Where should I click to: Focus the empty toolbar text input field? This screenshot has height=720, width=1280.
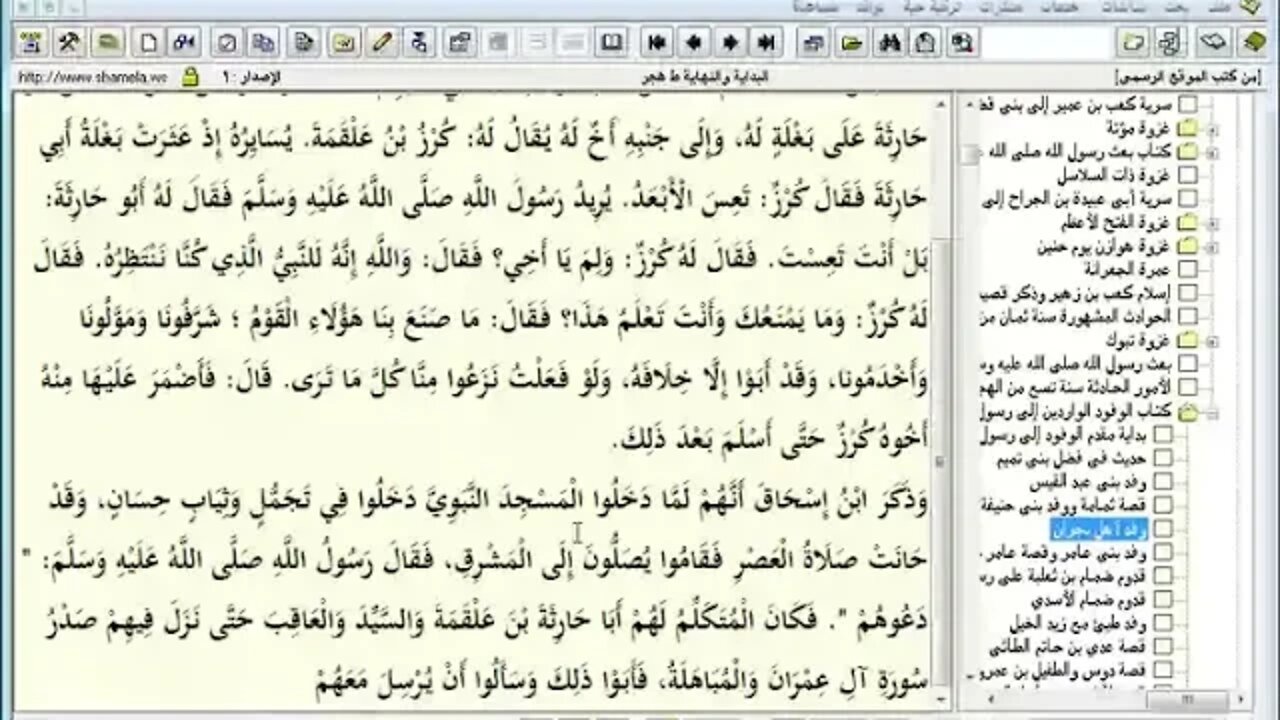(x=1046, y=43)
